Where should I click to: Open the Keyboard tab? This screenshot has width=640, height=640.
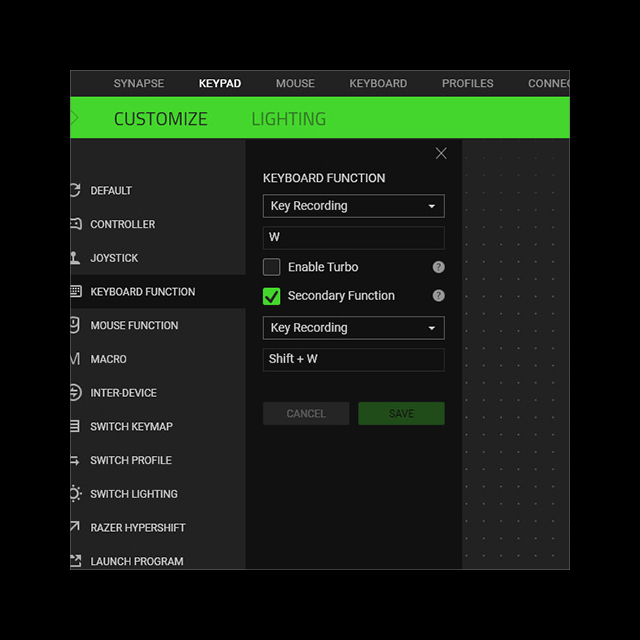pyautogui.click(x=378, y=83)
